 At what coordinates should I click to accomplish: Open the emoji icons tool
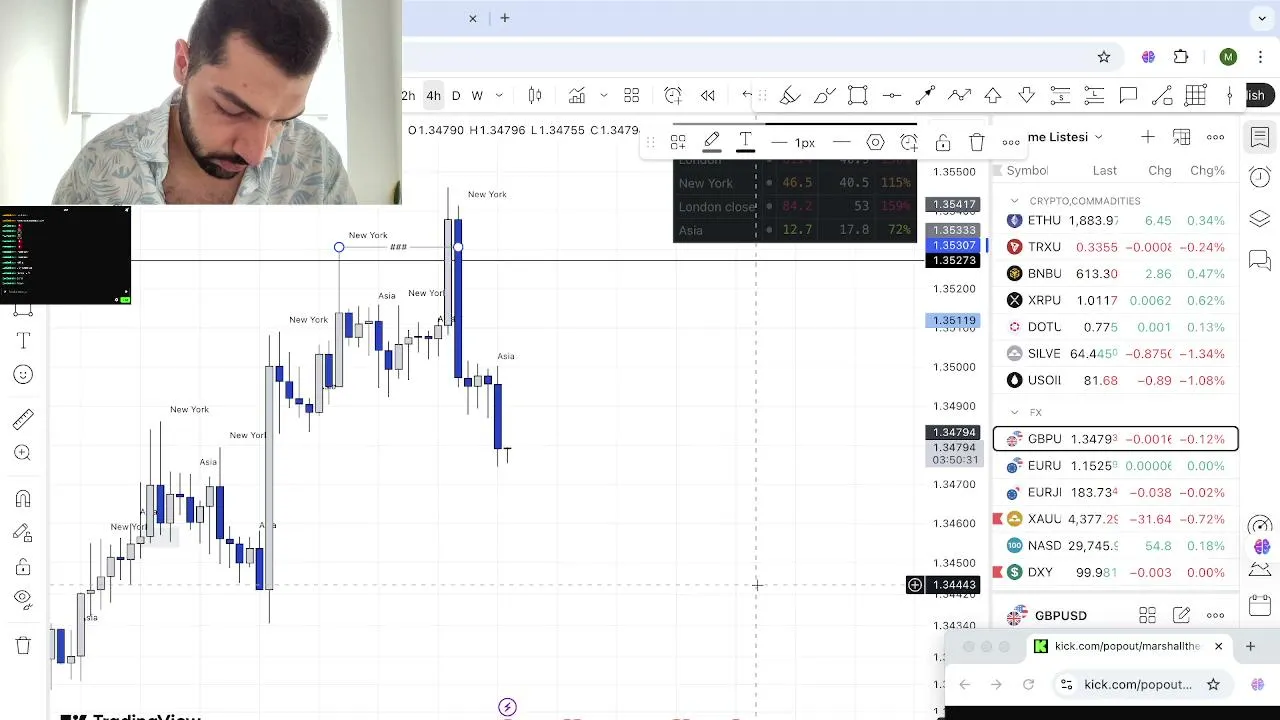point(23,375)
